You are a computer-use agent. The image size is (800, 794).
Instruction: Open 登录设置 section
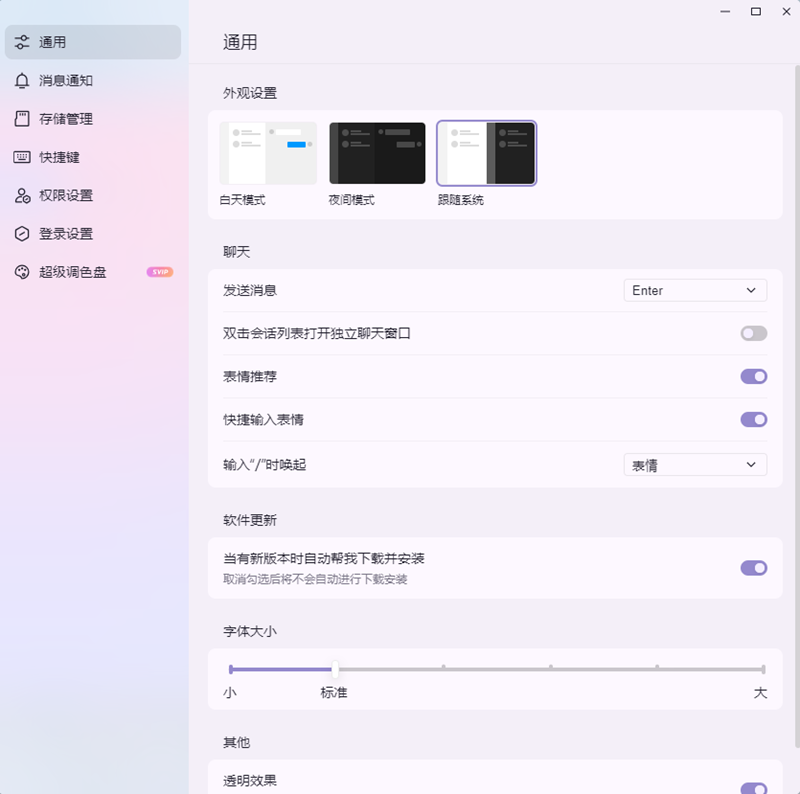(93, 234)
